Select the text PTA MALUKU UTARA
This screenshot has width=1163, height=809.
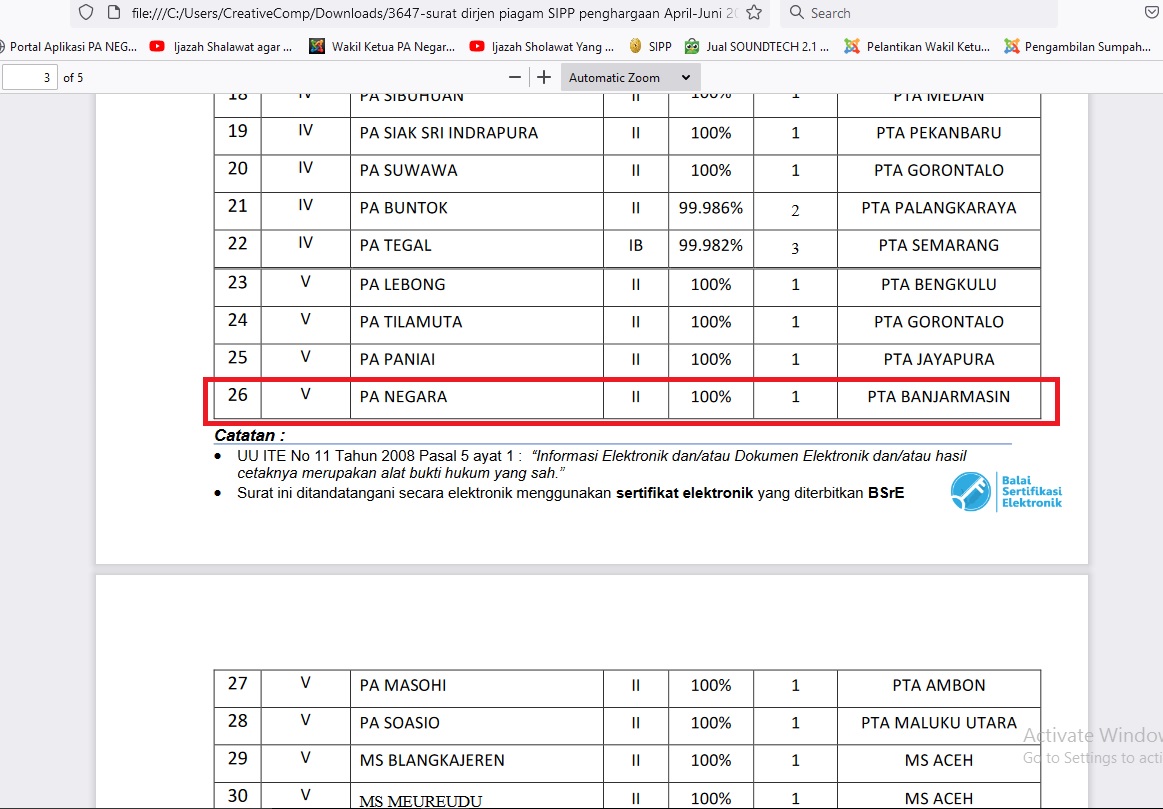[938, 723]
